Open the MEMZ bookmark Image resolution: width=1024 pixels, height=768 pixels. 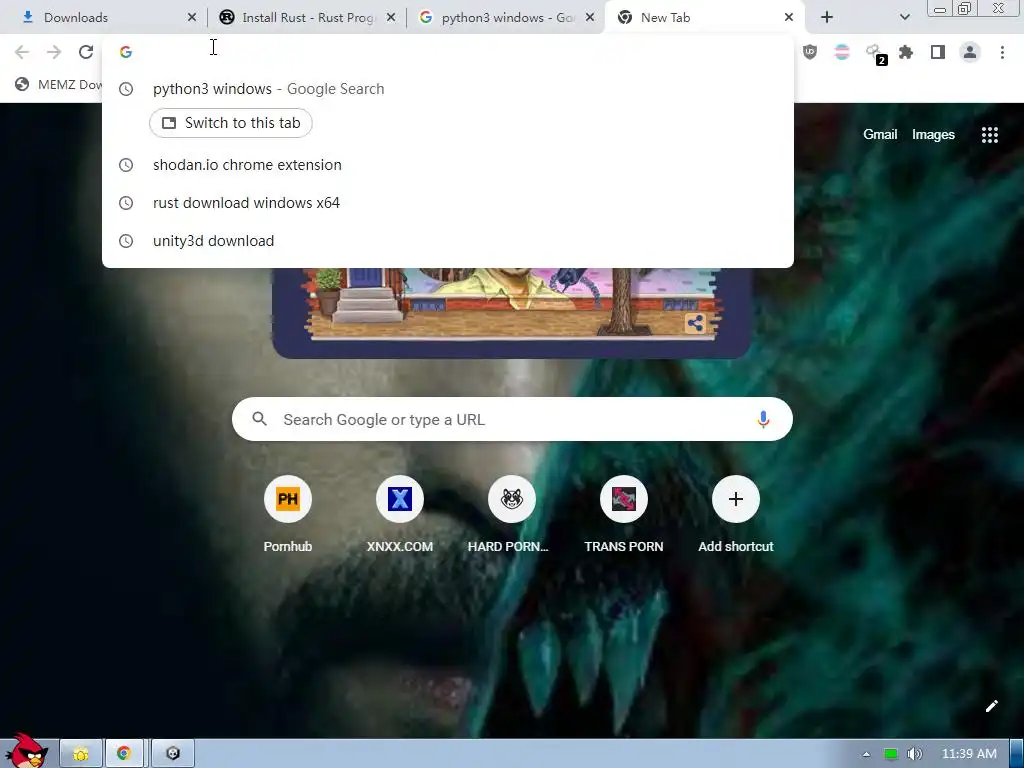point(59,84)
